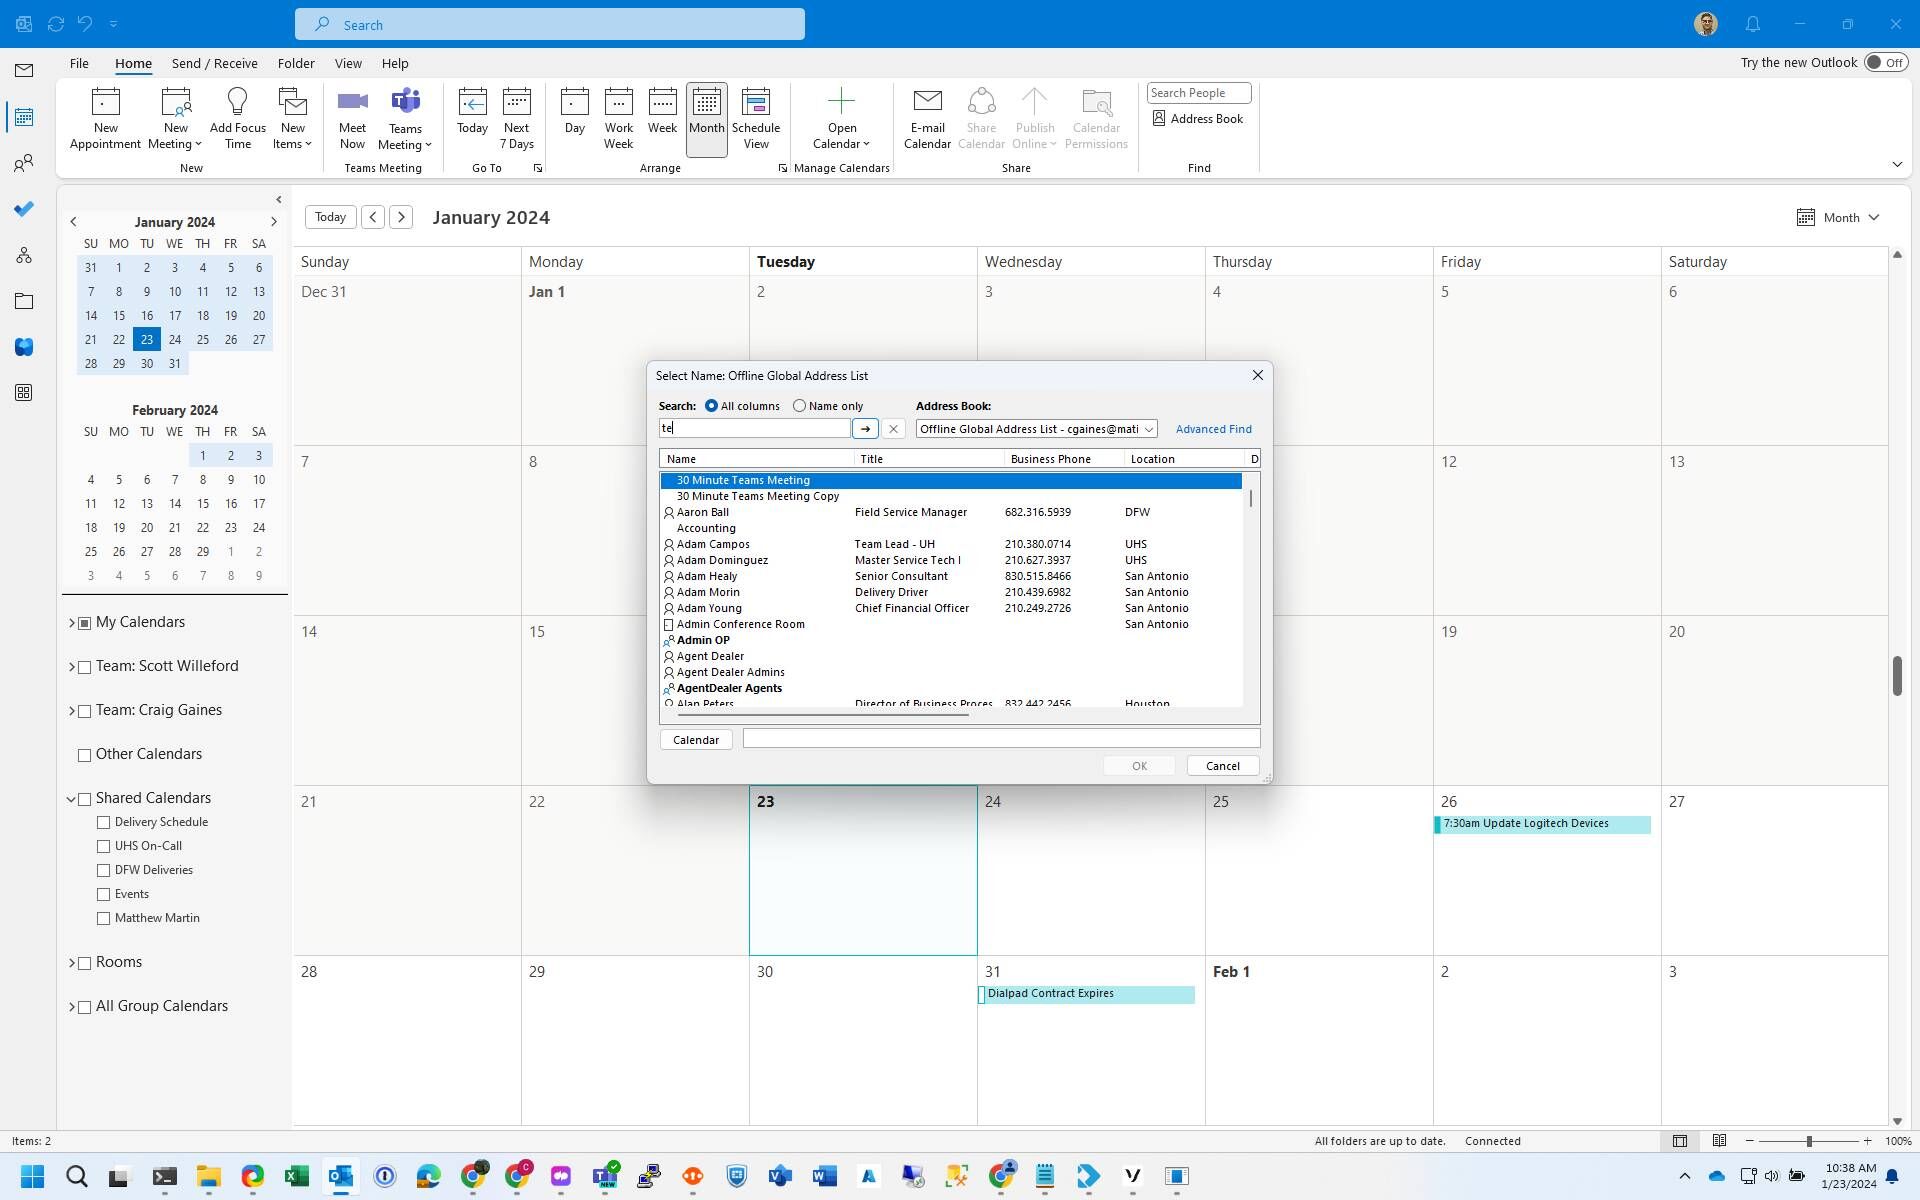Image resolution: width=1920 pixels, height=1200 pixels.
Task: Click the zoom slider in status bar
Action: pos(1808,1141)
